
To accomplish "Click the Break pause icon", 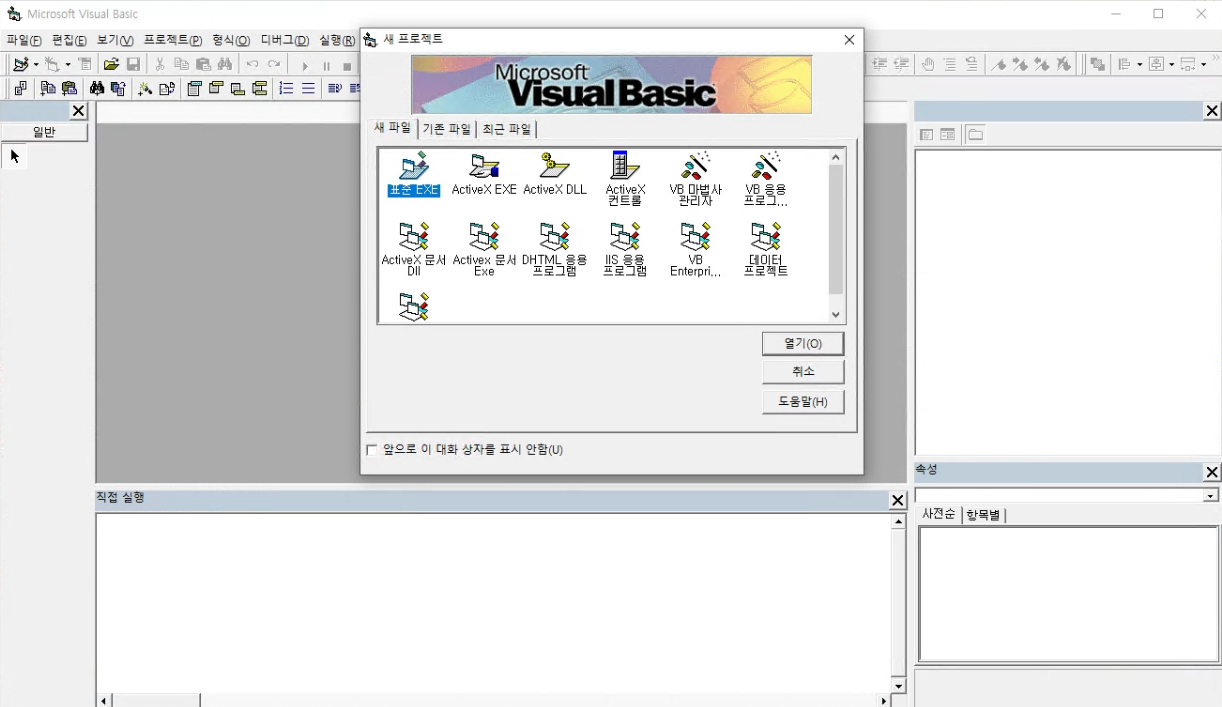I will point(326,66).
